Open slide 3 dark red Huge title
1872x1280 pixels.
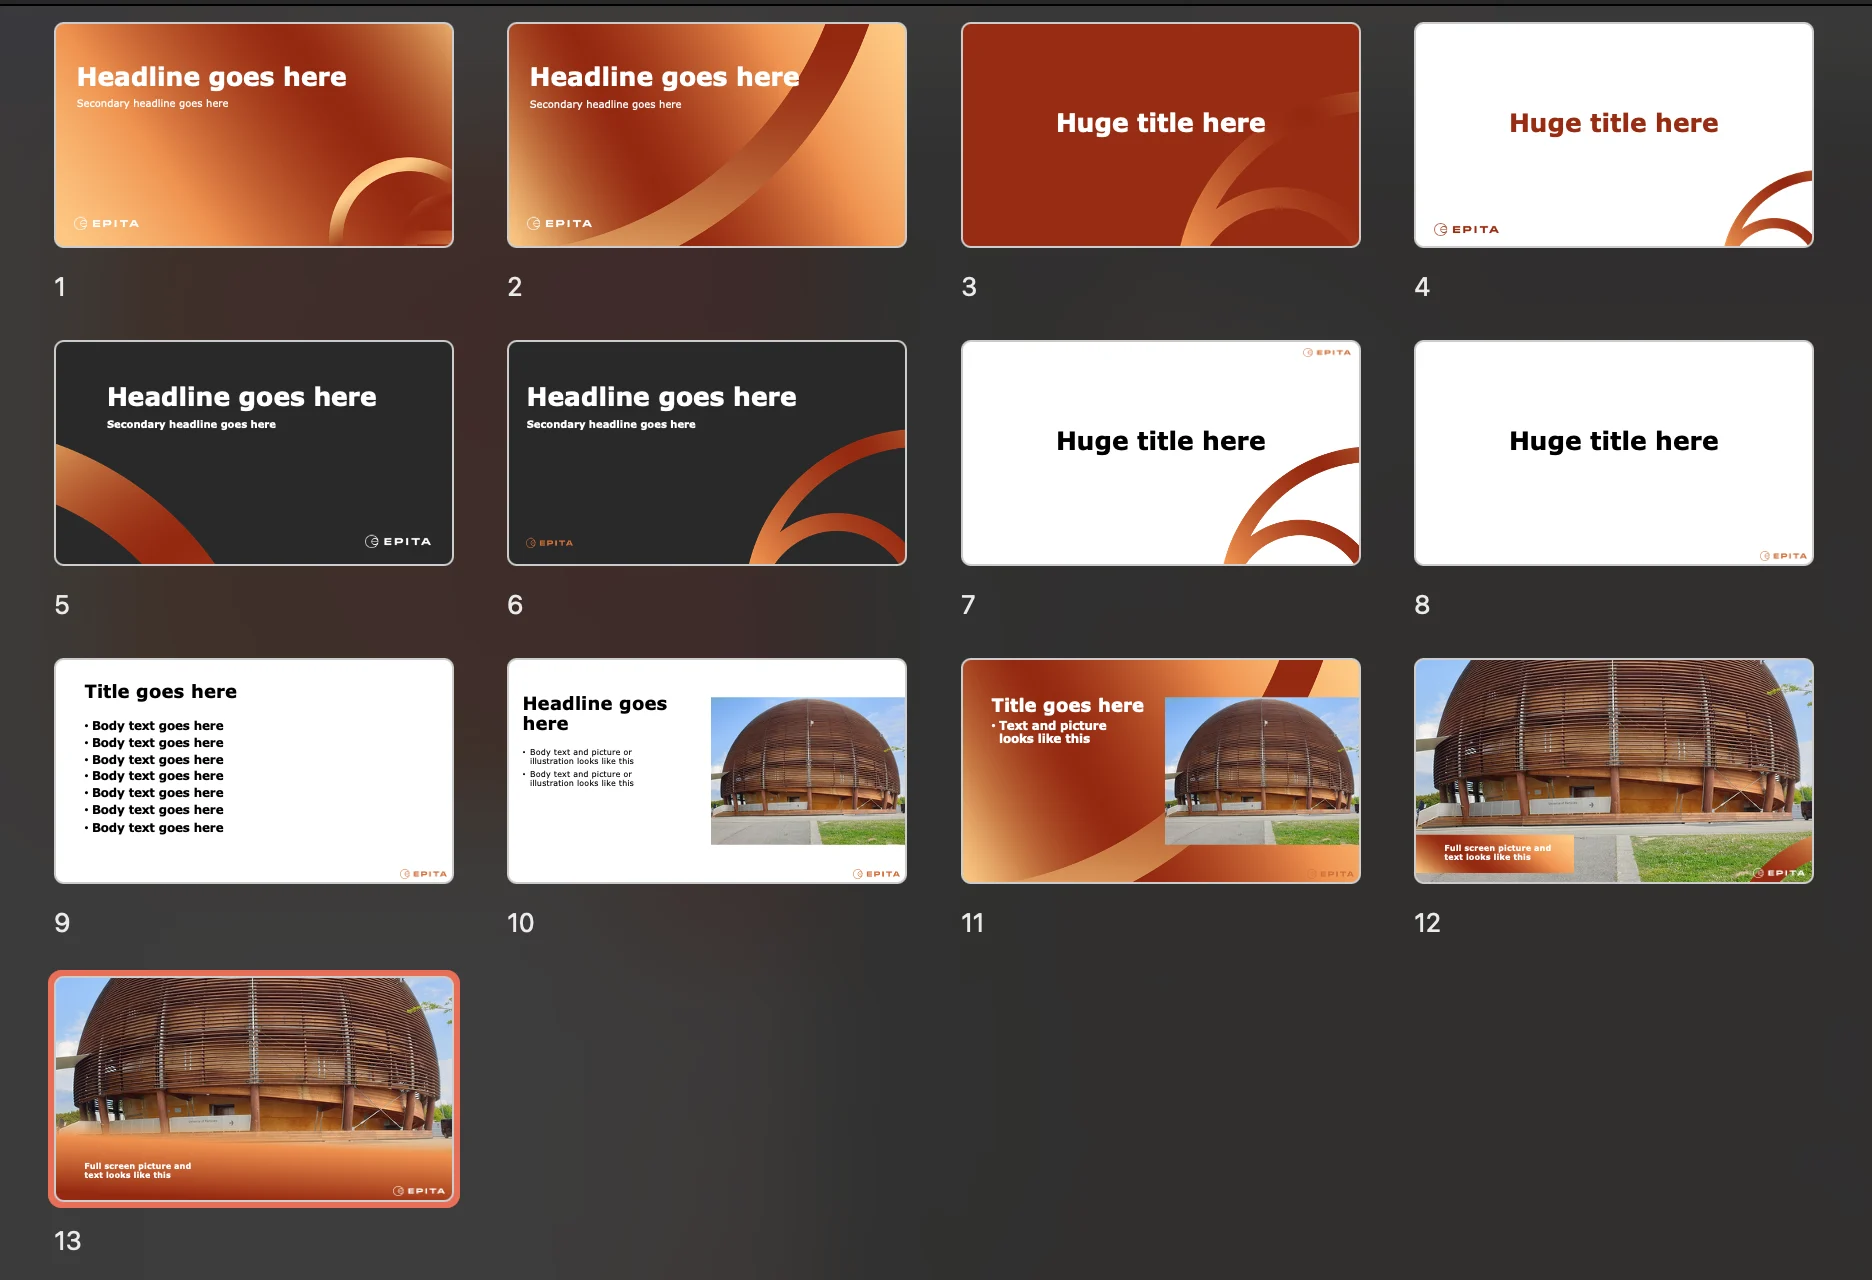(1161, 135)
